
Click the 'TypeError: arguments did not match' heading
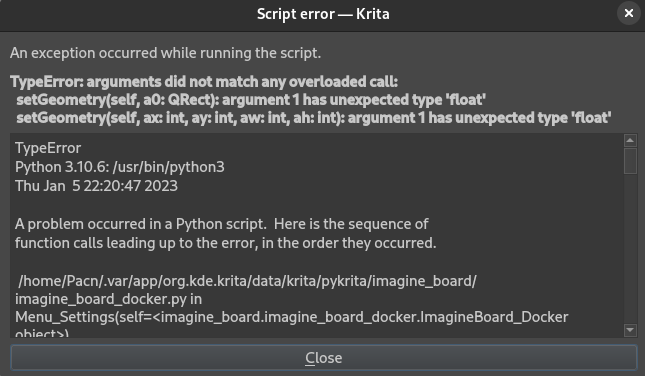tap(204, 81)
